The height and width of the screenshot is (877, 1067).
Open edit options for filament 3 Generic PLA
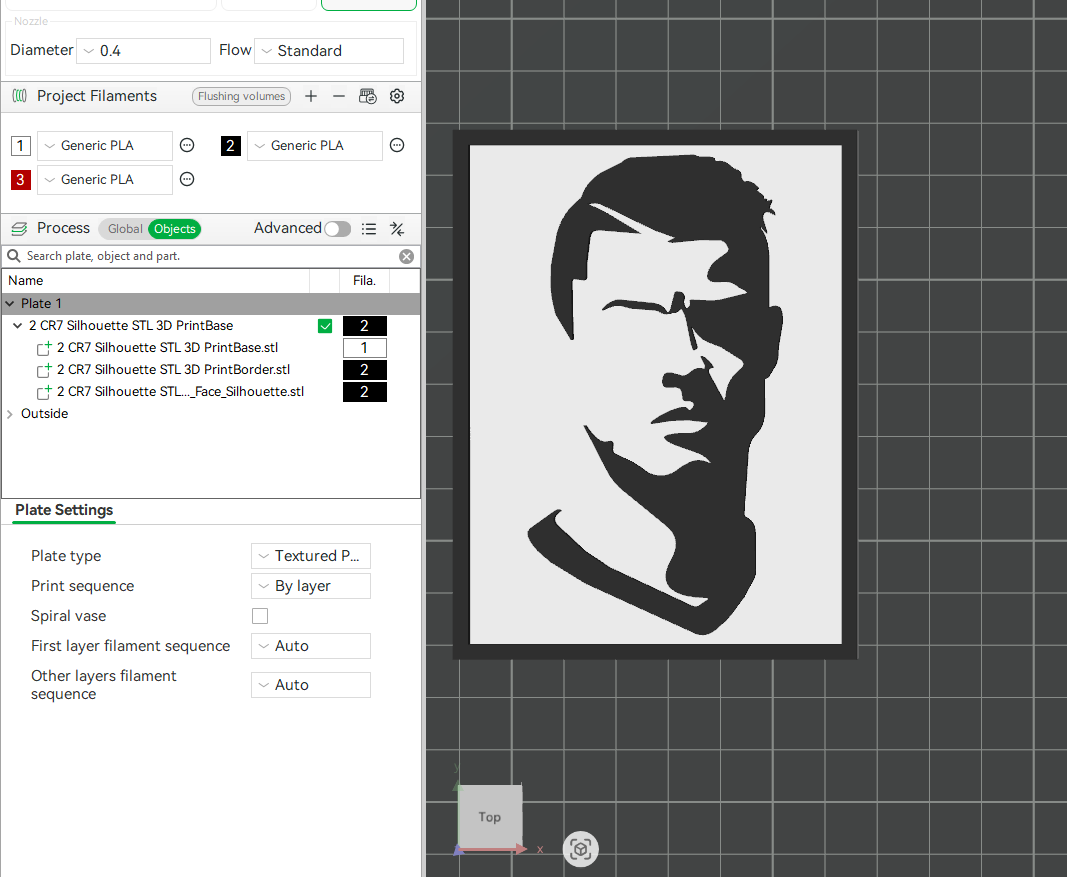pyautogui.click(x=187, y=180)
